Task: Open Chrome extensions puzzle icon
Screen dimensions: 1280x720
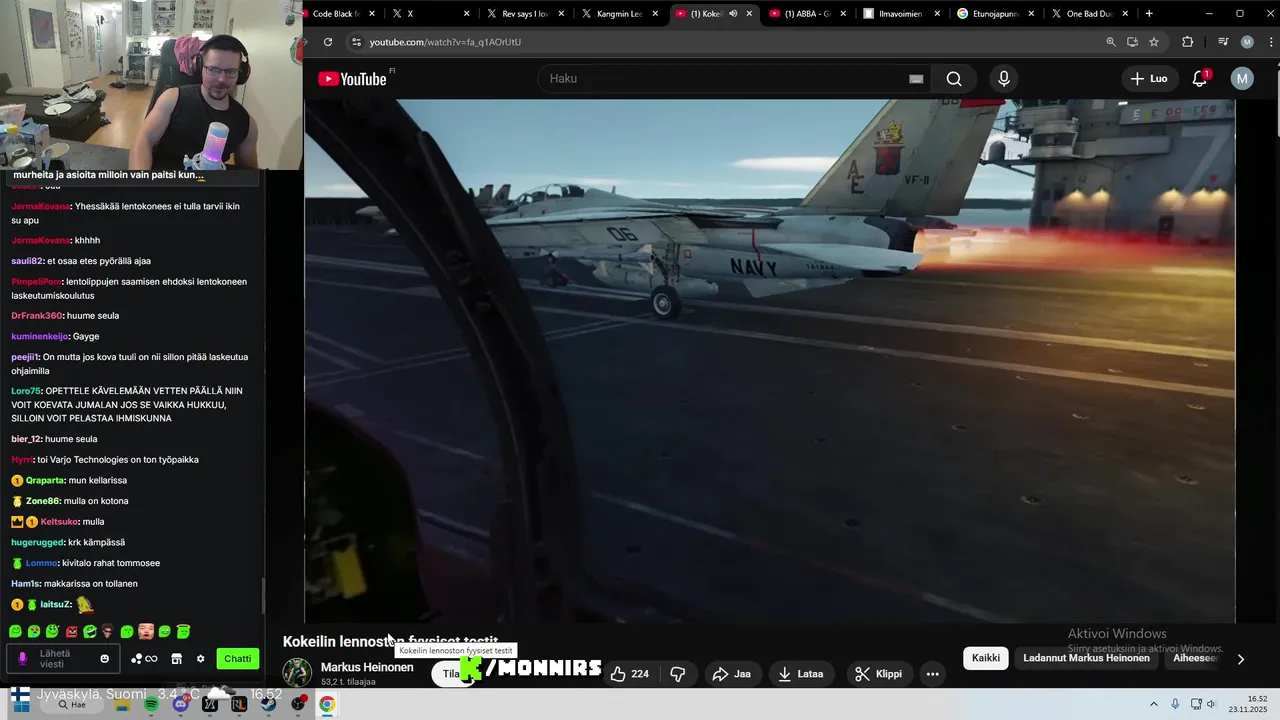Action: pyautogui.click(x=1188, y=42)
